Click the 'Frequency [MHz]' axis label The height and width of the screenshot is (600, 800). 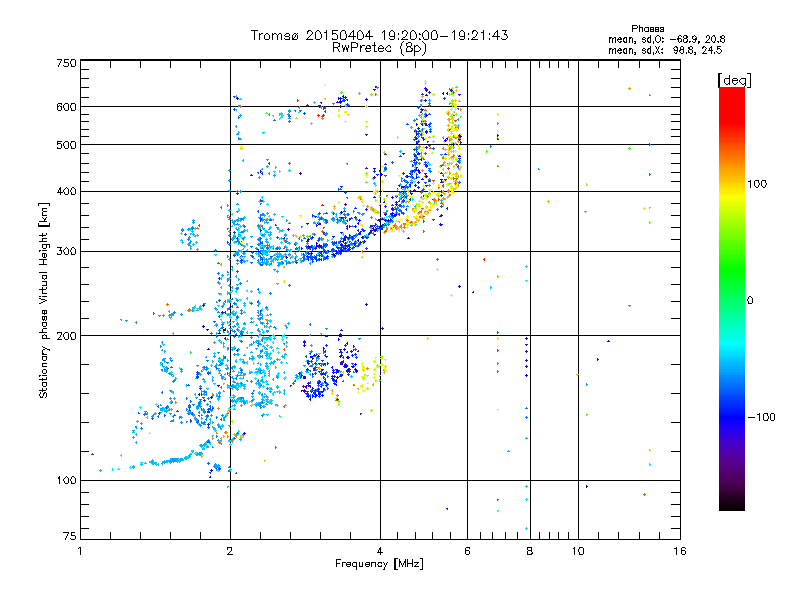pyautogui.click(x=379, y=564)
